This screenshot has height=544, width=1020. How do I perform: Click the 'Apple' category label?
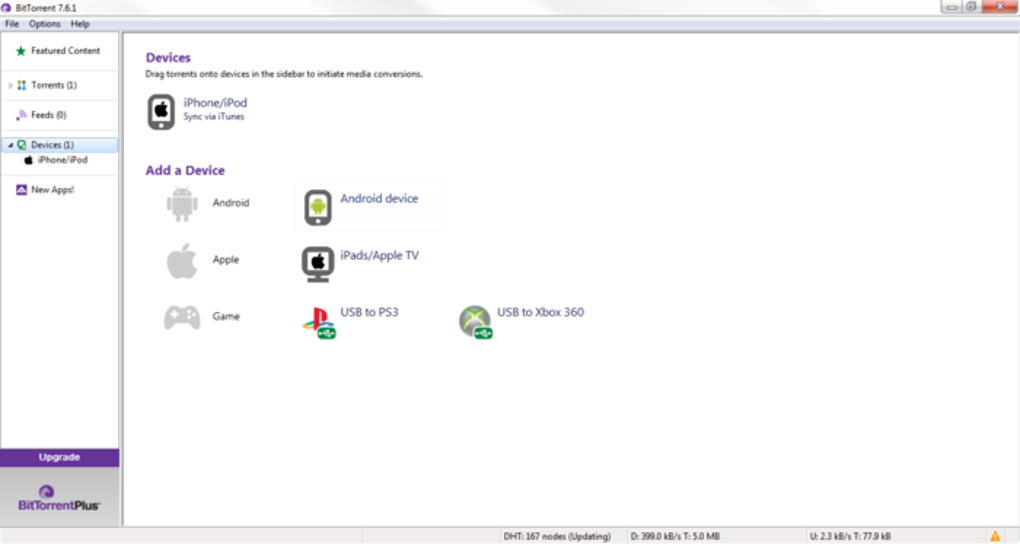point(226,260)
